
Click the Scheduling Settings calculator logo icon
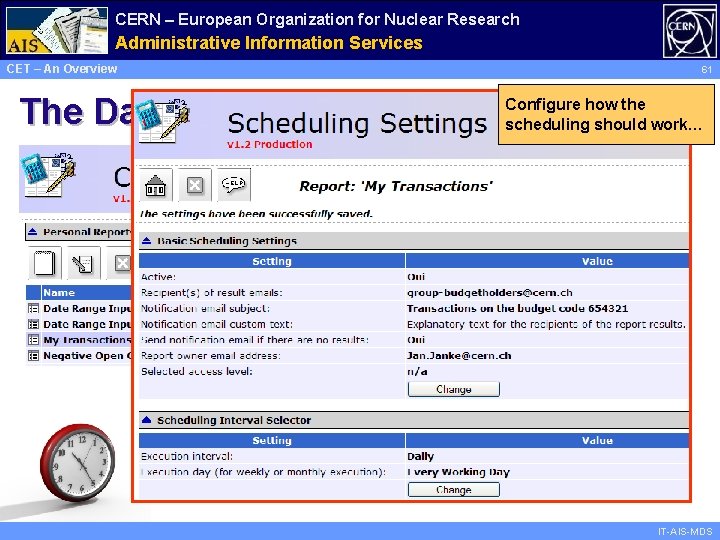click(x=164, y=120)
